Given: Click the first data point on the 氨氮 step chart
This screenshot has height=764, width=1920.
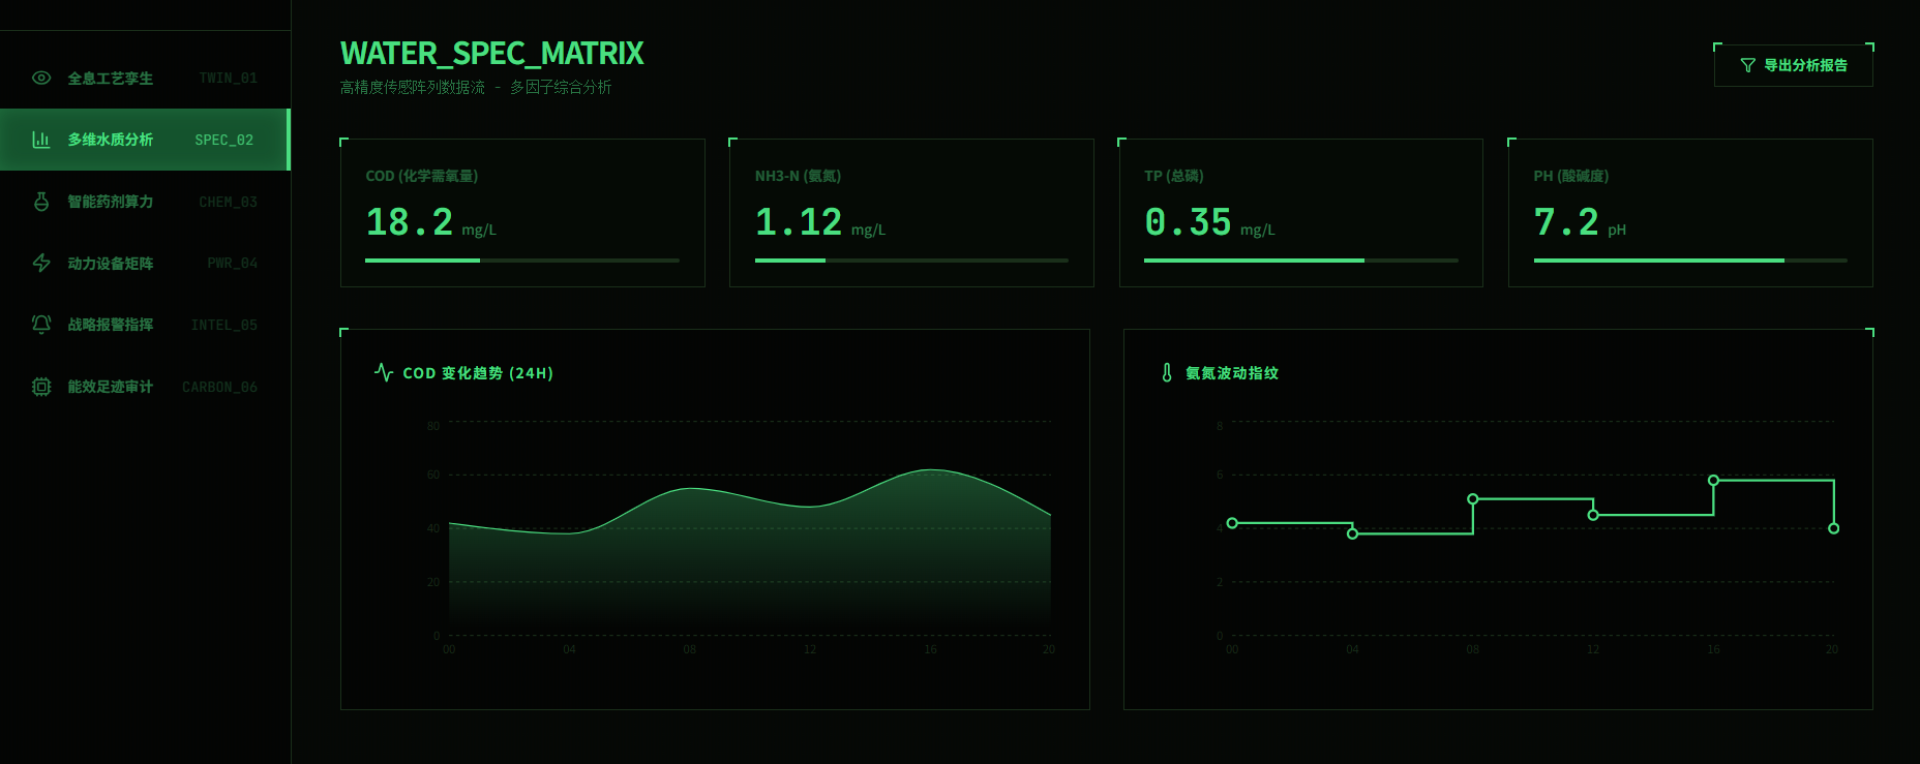Looking at the screenshot, I should (x=1232, y=523).
